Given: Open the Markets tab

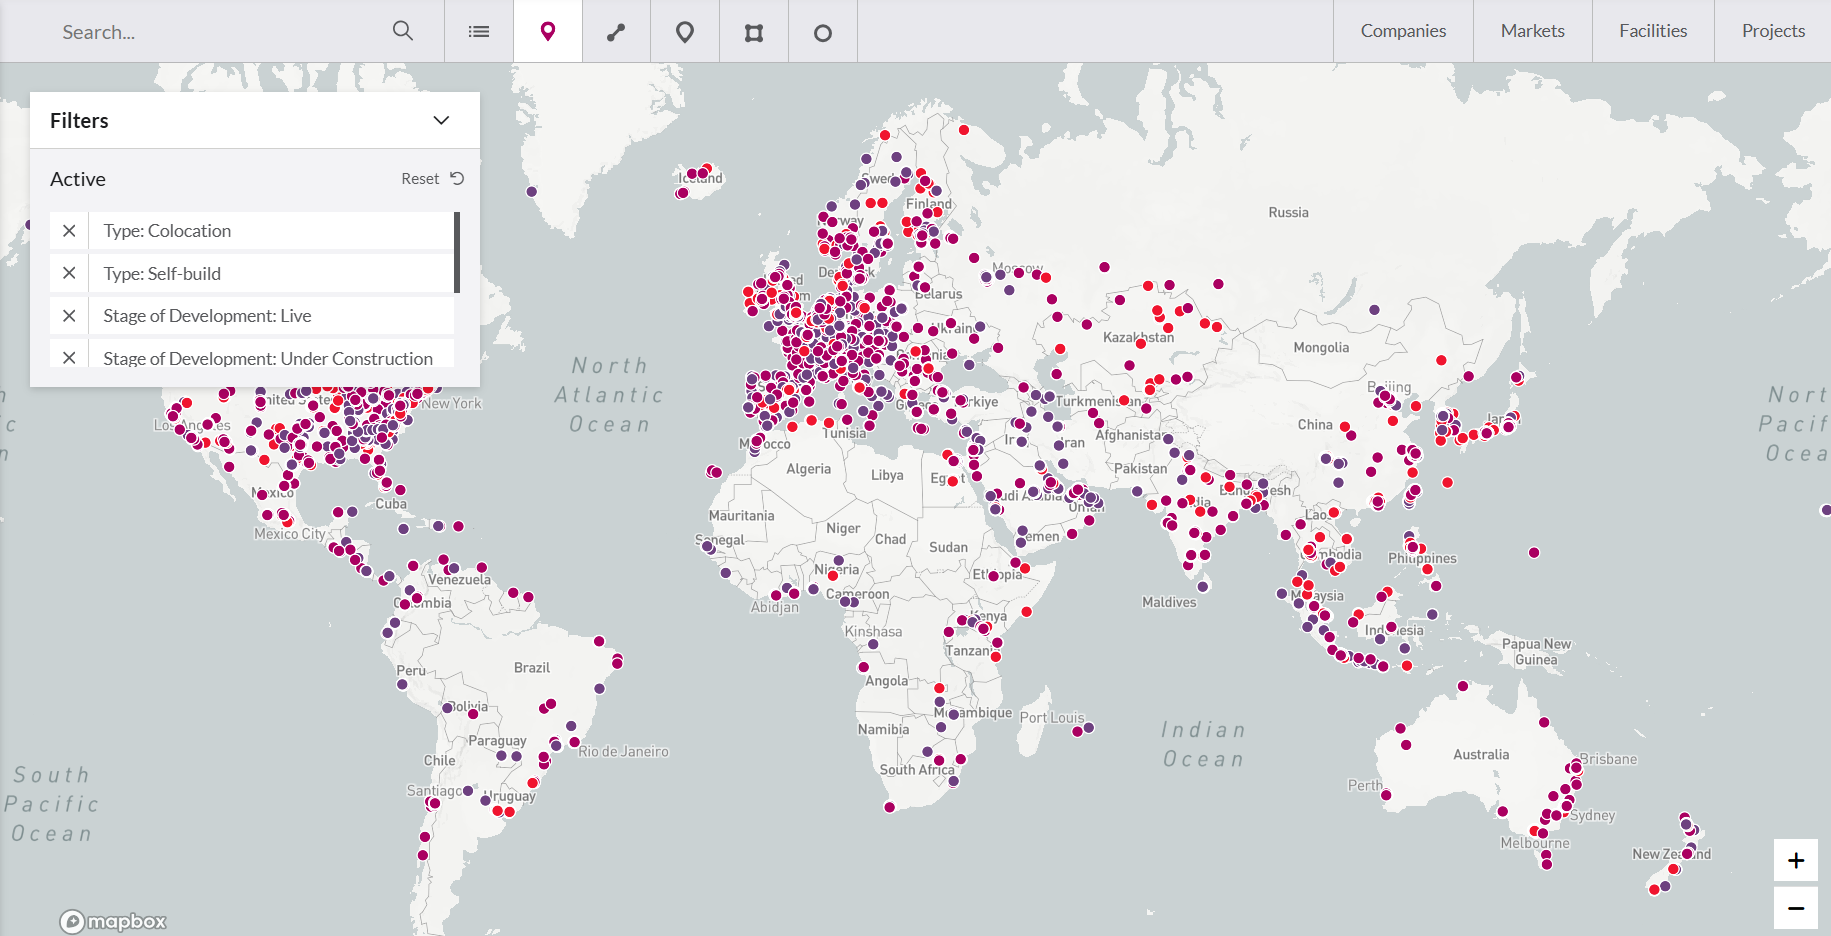Looking at the screenshot, I should [1532, 31].
